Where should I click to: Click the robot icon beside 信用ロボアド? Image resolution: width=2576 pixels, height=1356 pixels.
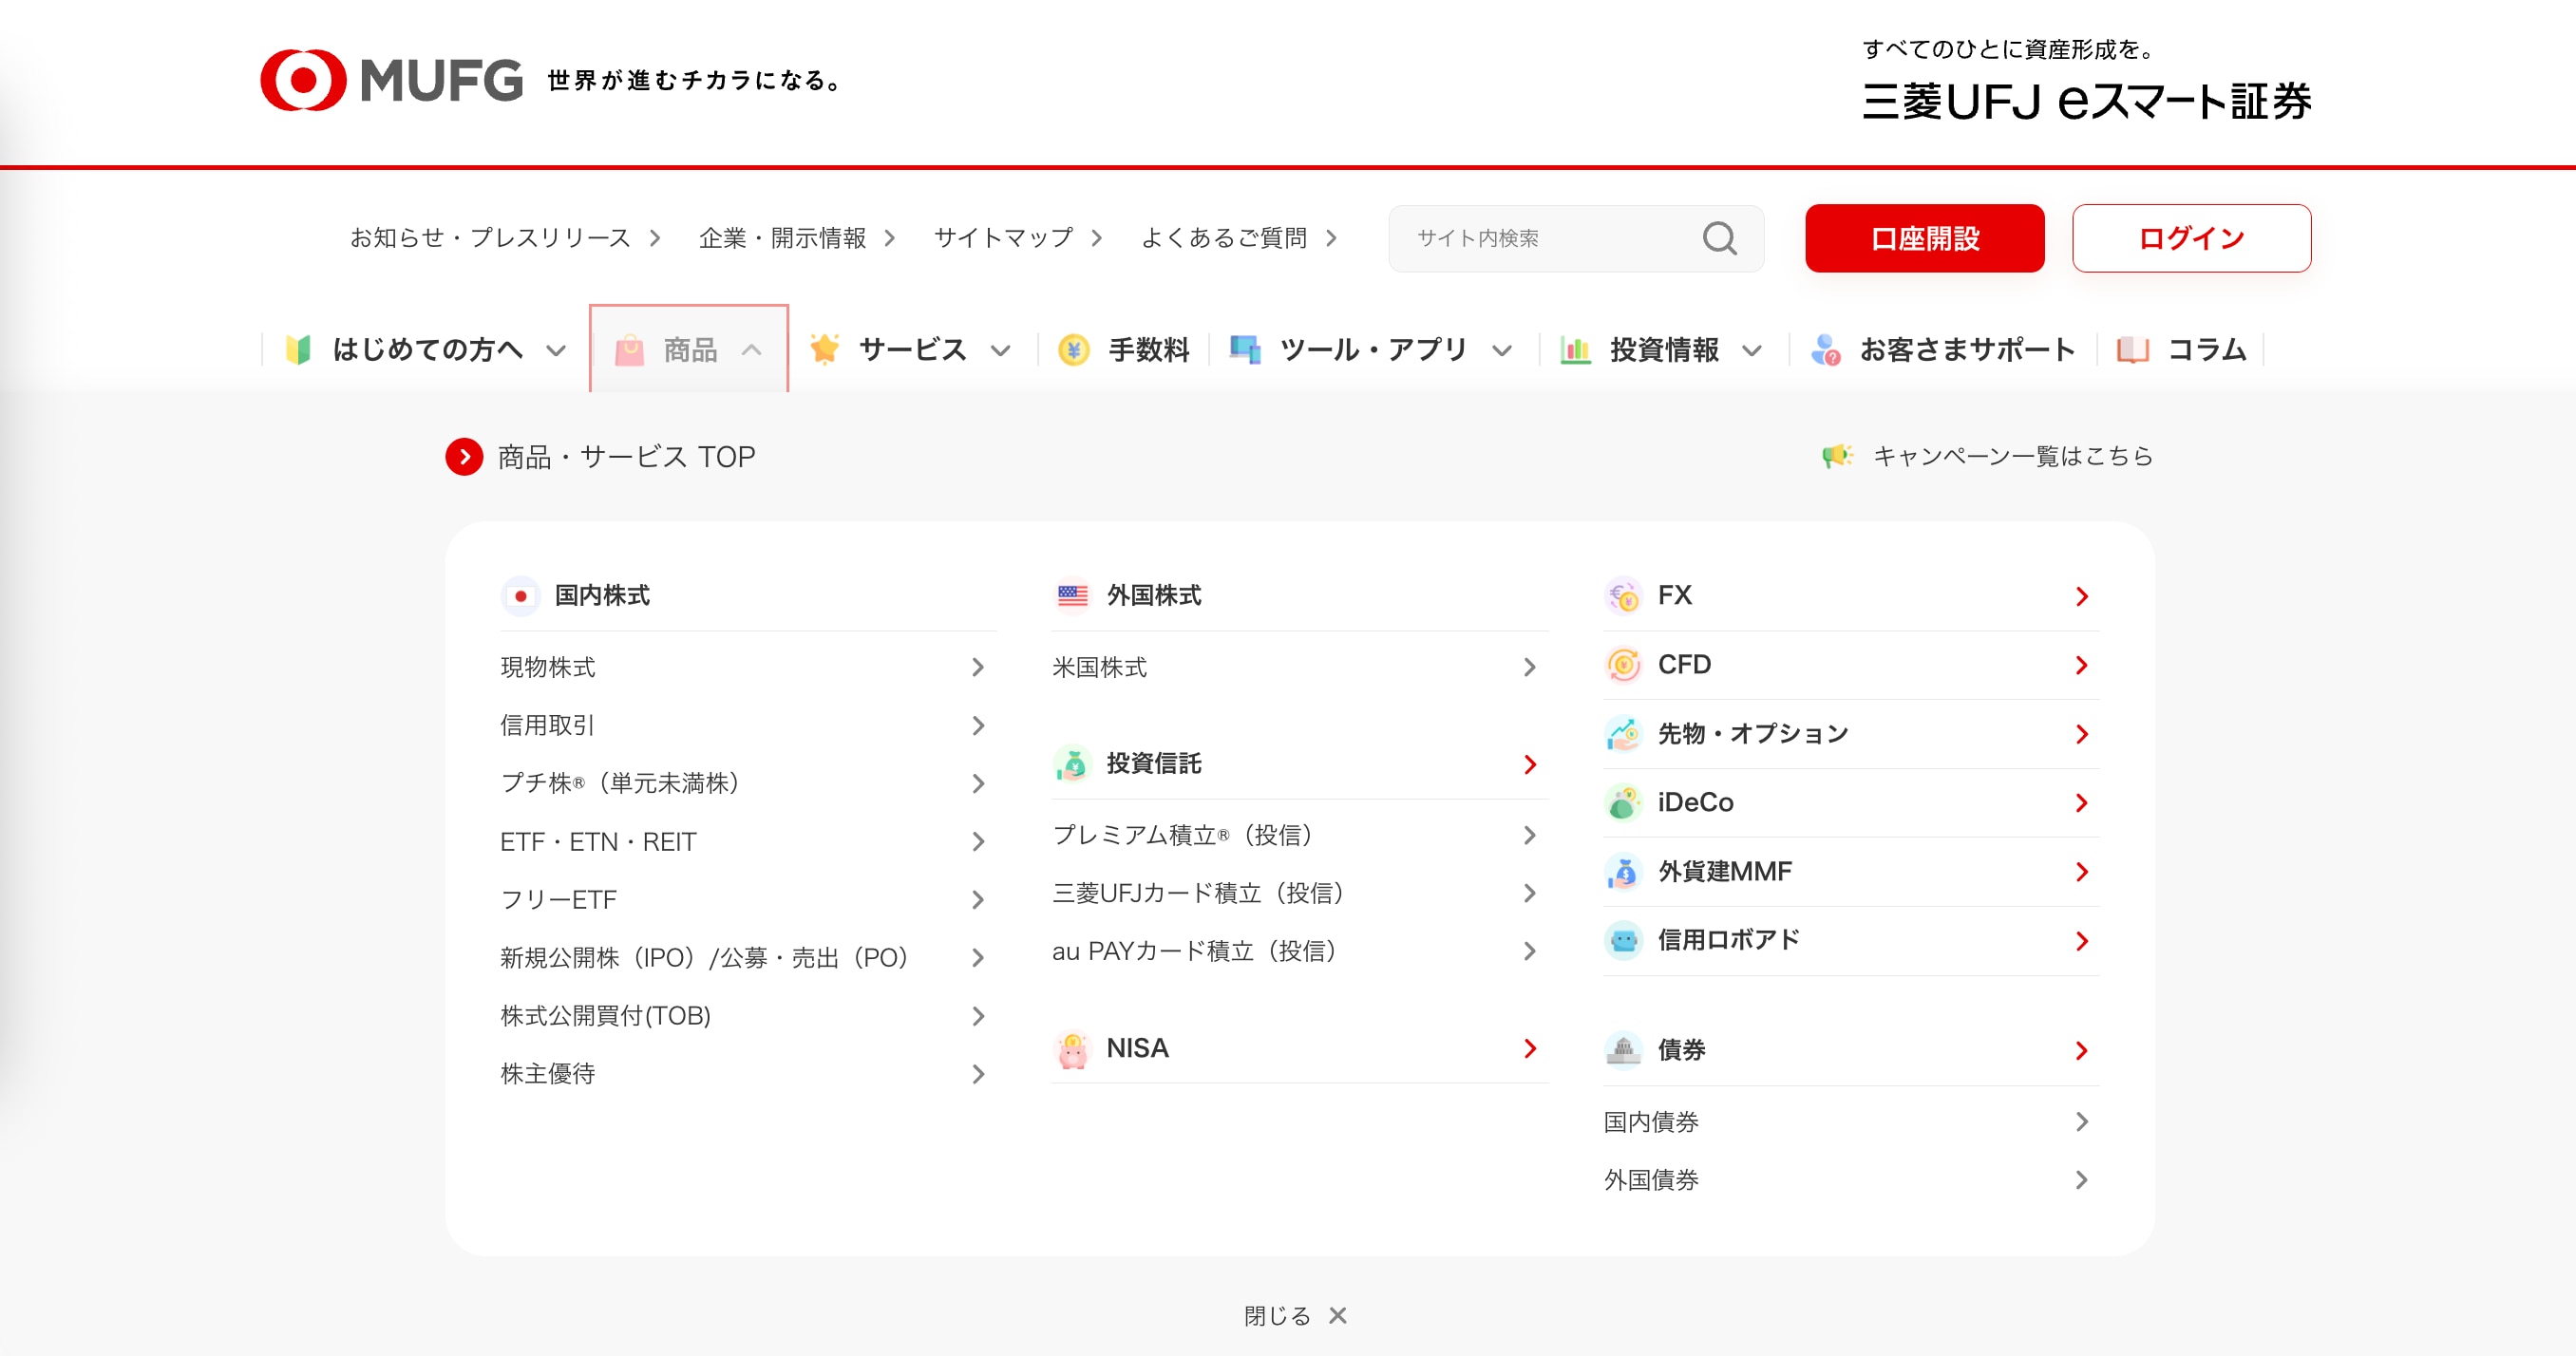point(1623,941)
